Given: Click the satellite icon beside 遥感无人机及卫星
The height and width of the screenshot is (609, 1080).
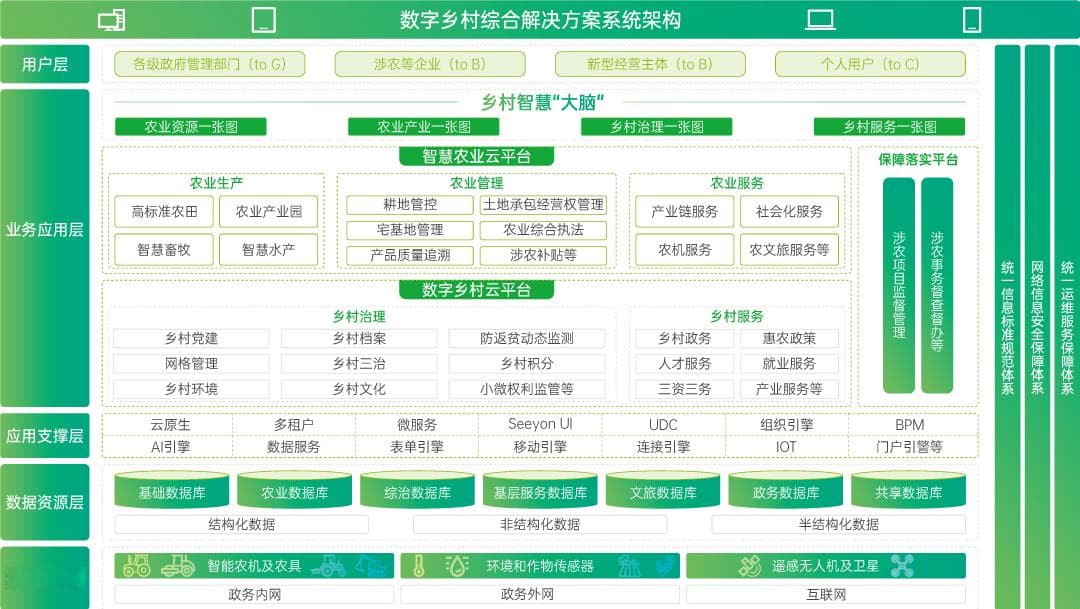Looking at the screenshot, I should click(749, 566).
